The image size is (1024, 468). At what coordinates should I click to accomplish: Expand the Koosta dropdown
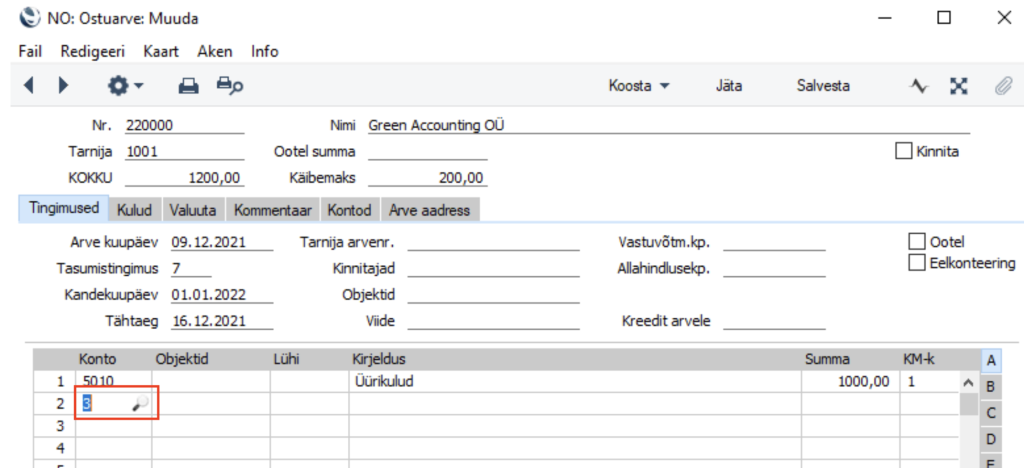click(x=639, y=87)
